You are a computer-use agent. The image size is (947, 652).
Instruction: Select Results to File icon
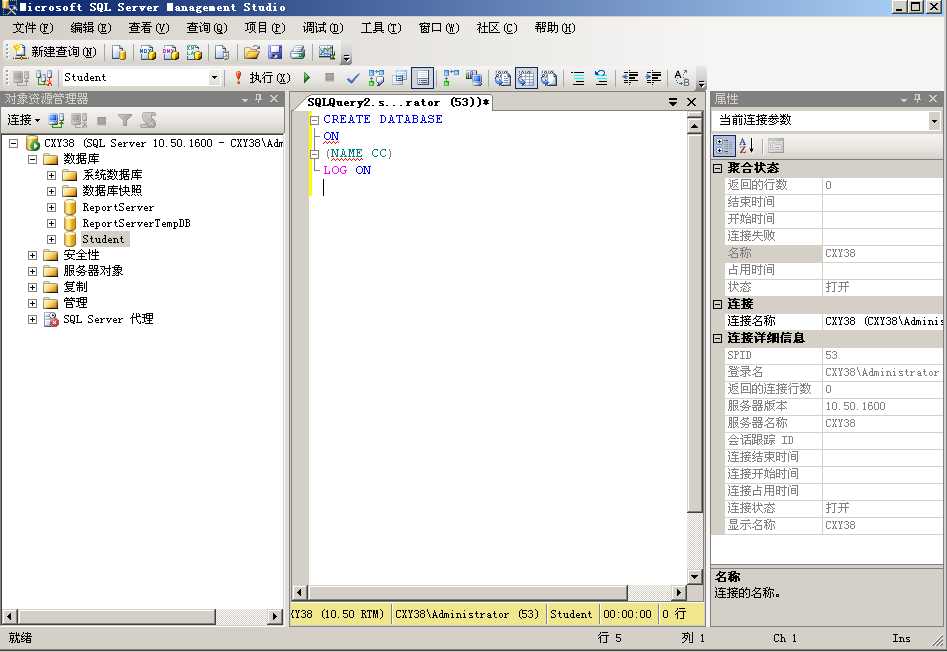click(x=548, y=77)
